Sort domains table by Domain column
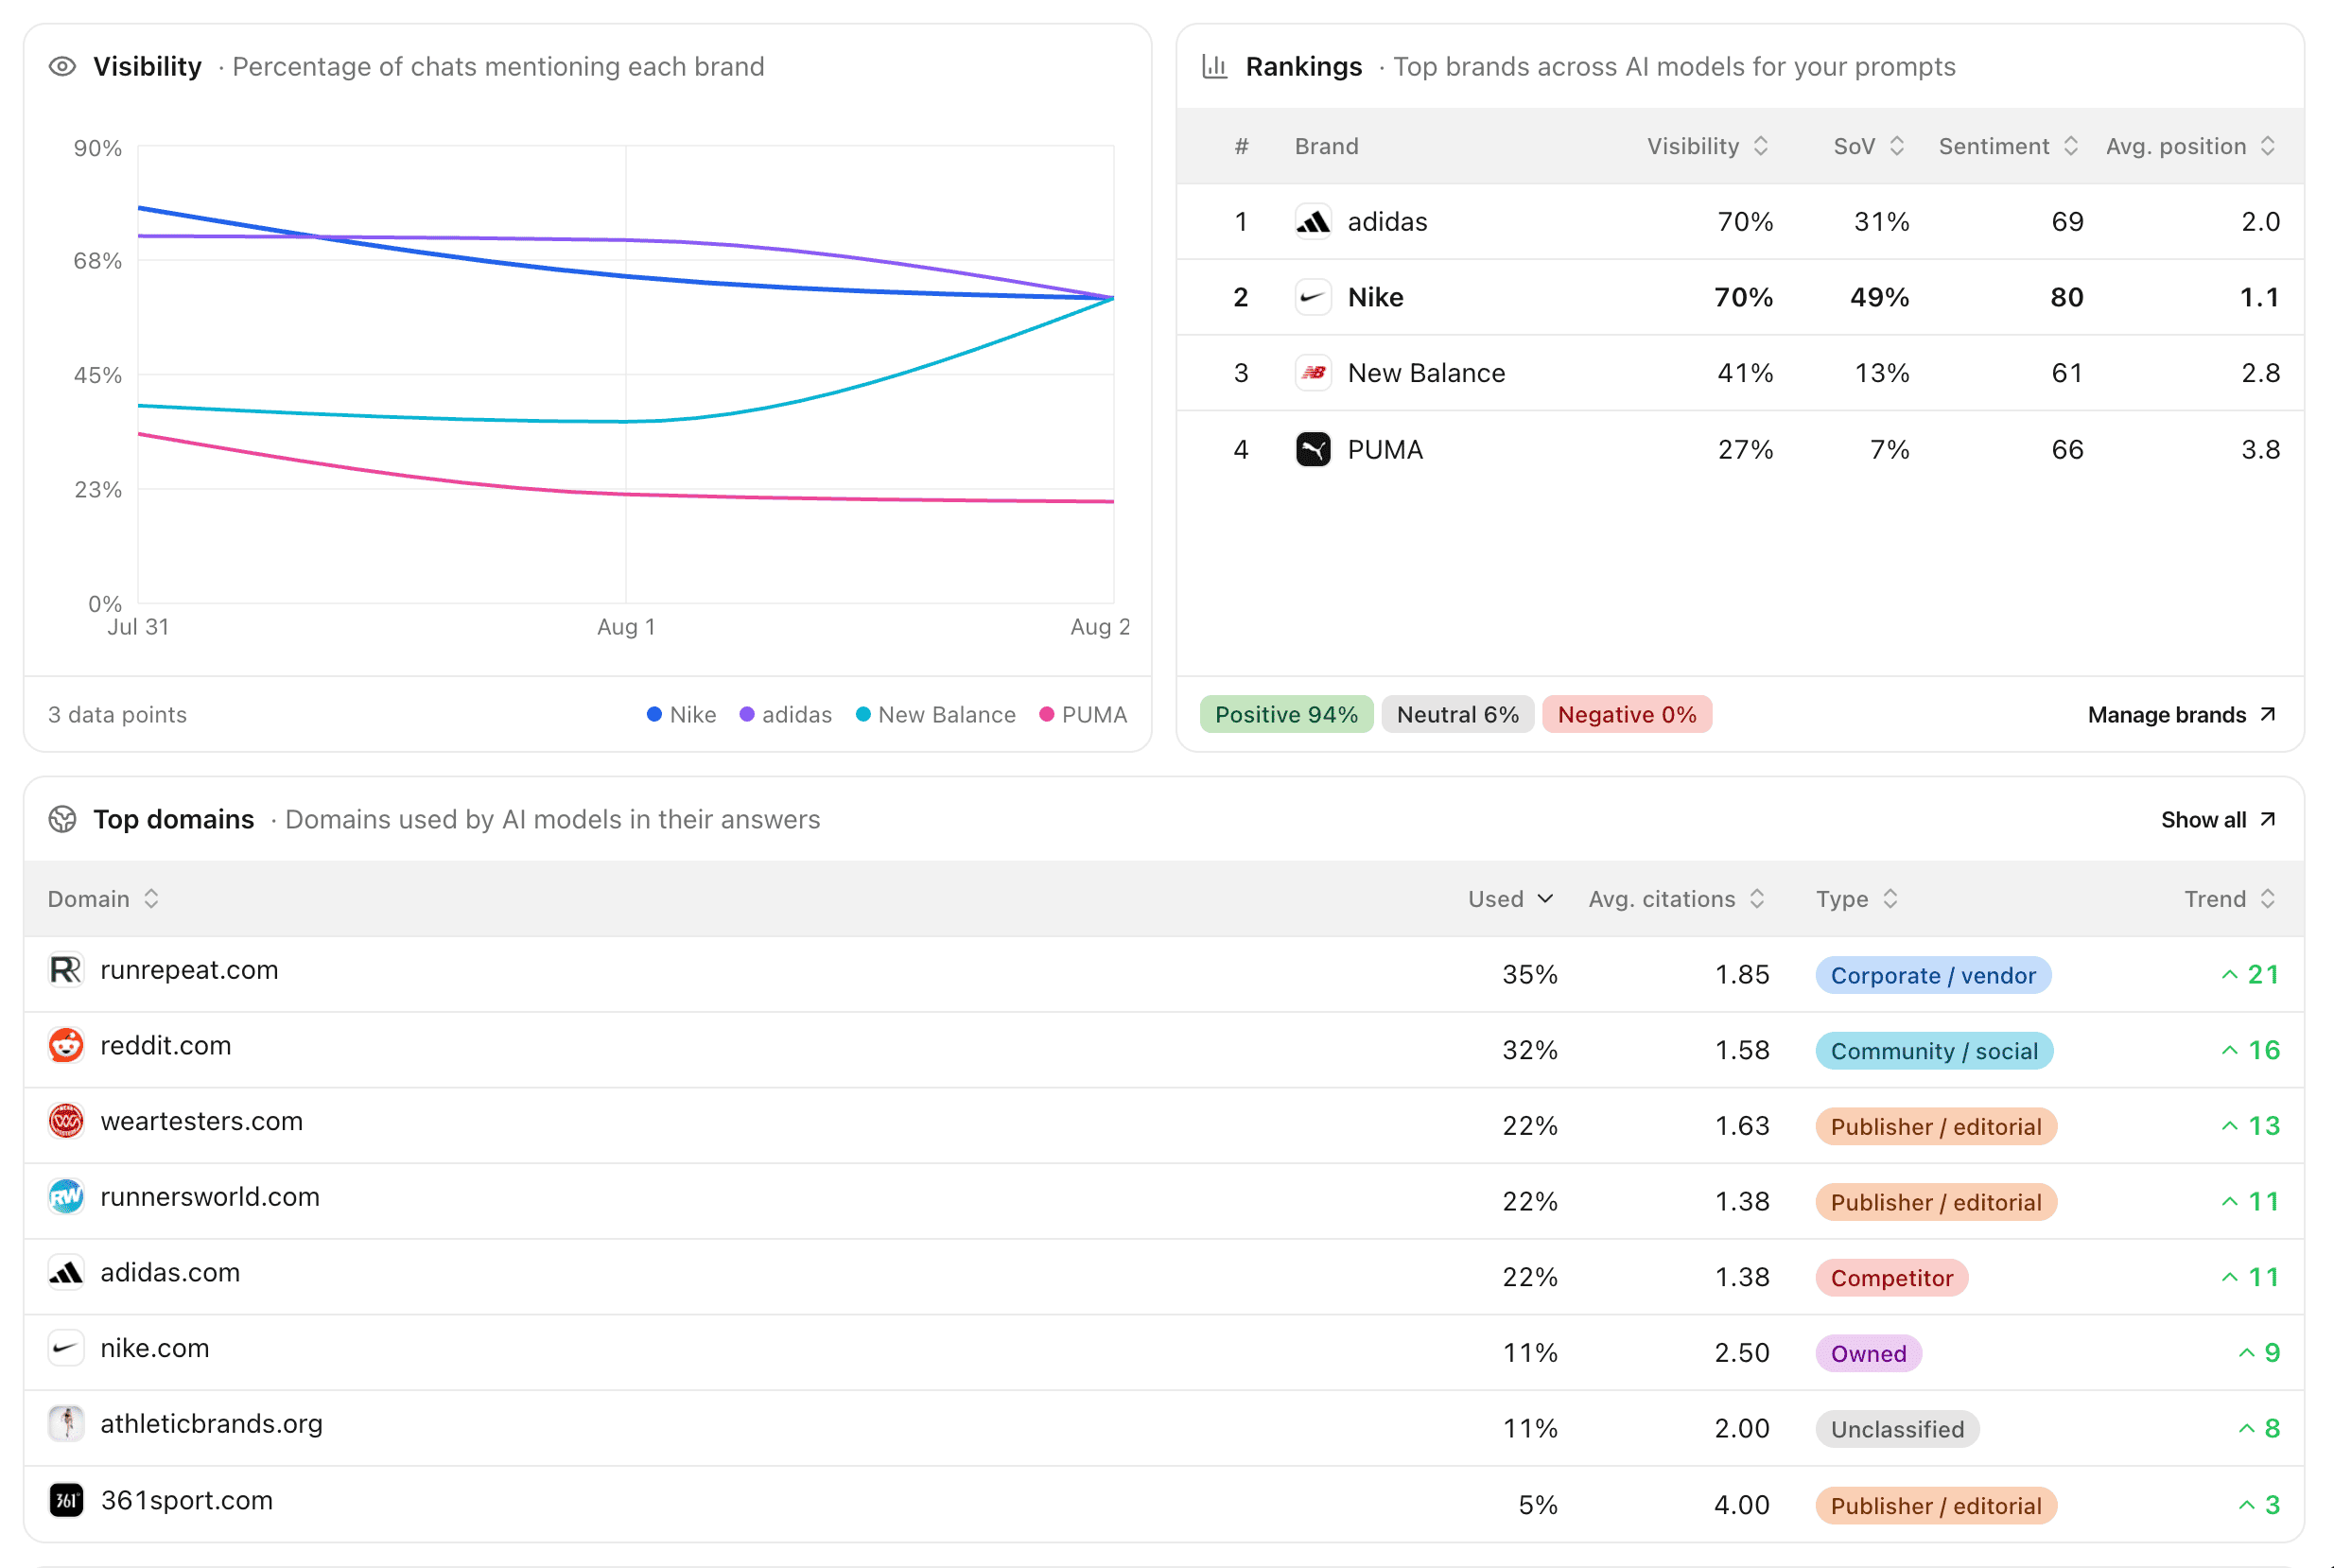 103,899
